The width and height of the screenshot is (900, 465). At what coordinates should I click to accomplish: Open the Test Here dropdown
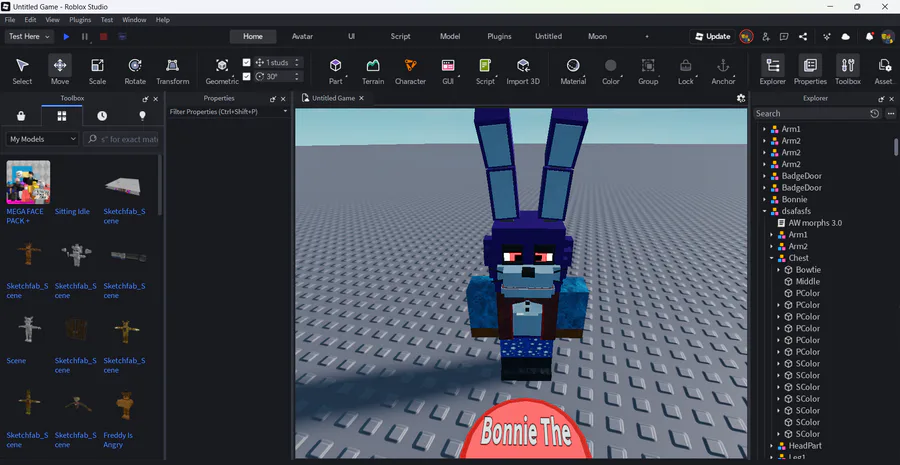pos(29,36)
